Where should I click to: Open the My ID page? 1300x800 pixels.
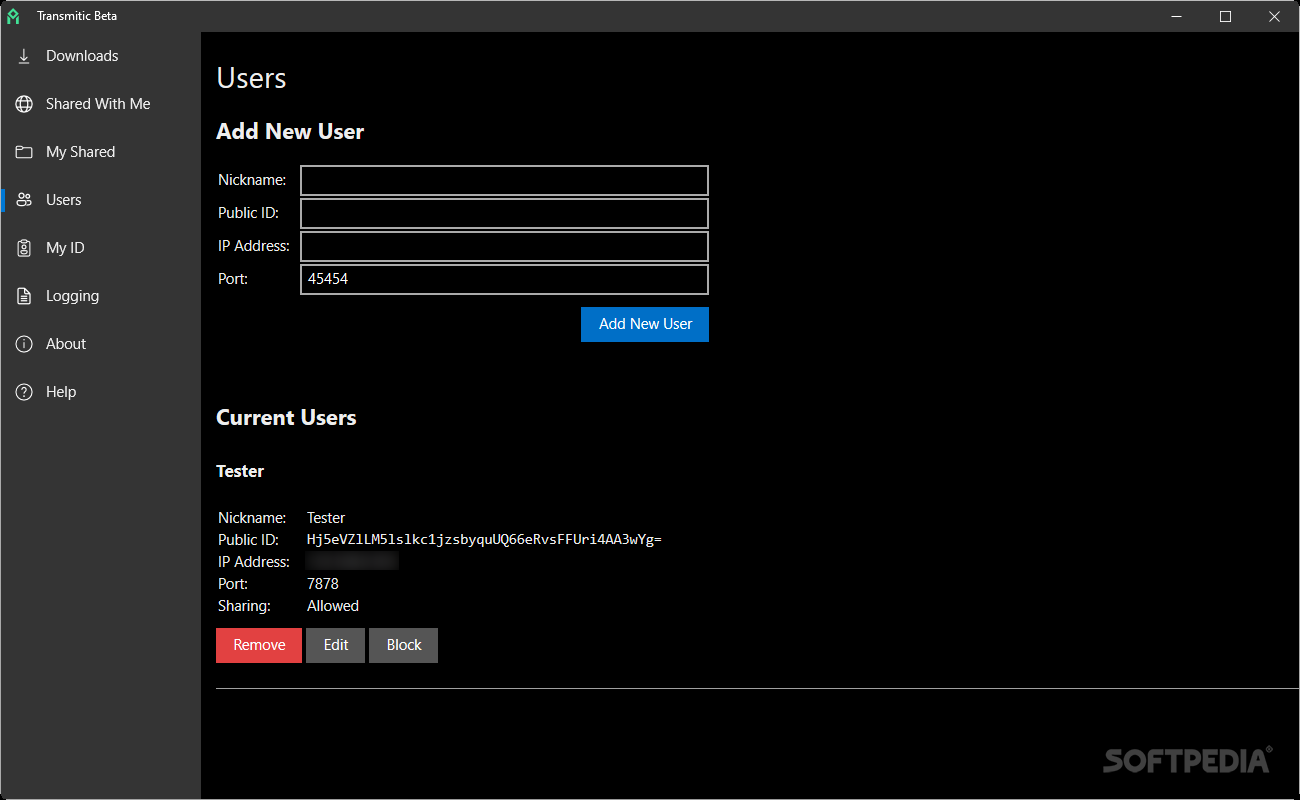click(100, 248)
